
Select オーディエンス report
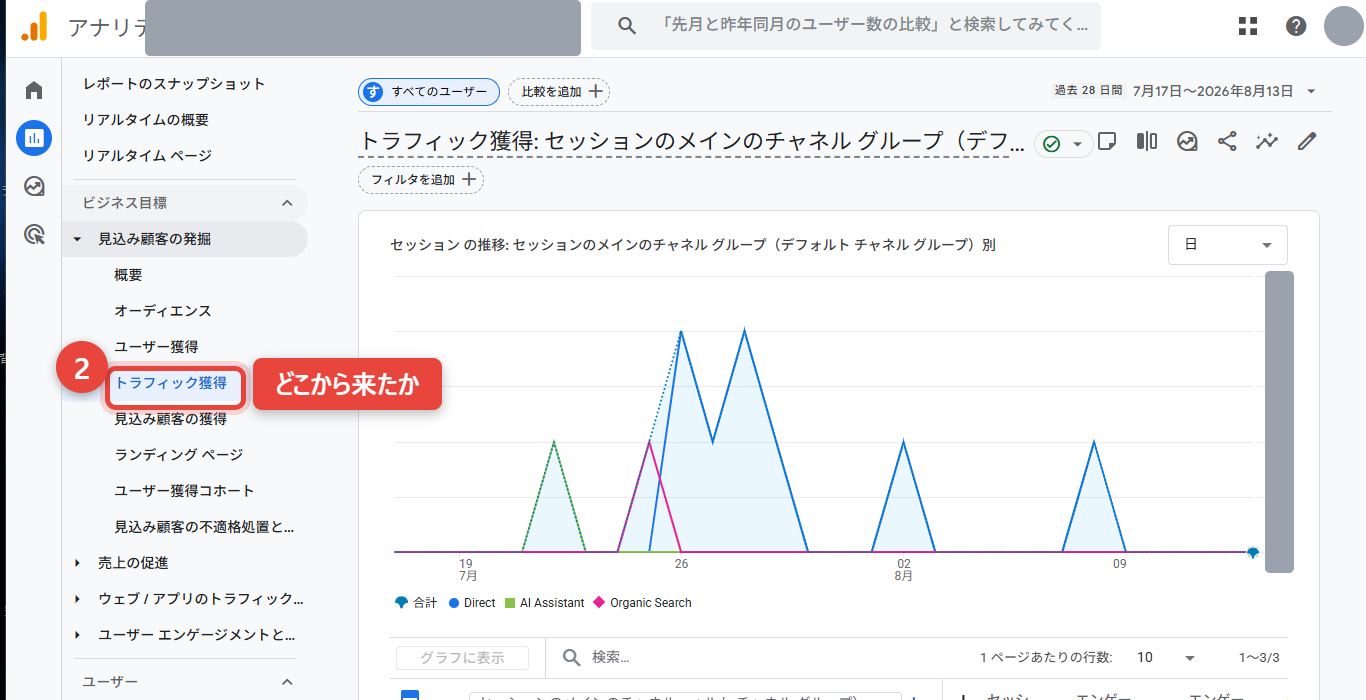(x=163, y=311)
